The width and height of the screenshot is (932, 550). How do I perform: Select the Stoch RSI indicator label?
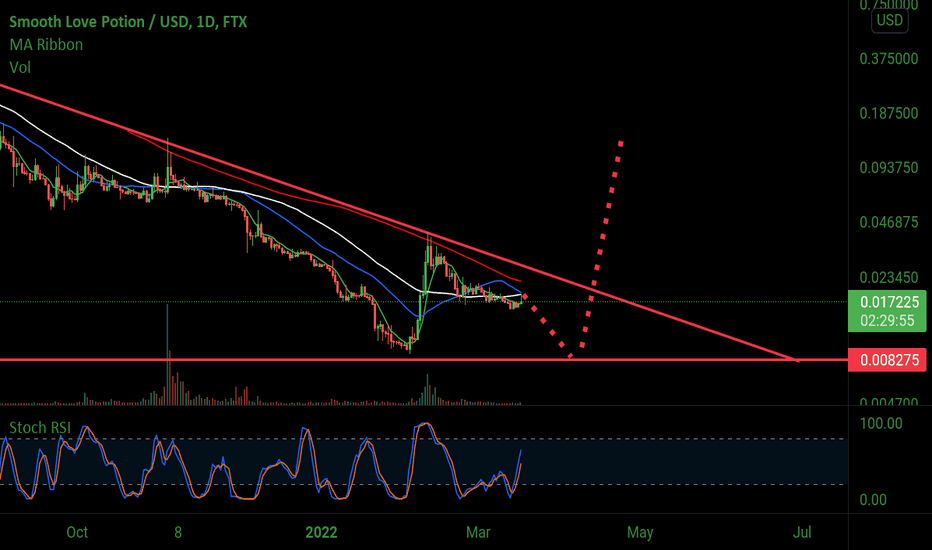tap(40, 428)
